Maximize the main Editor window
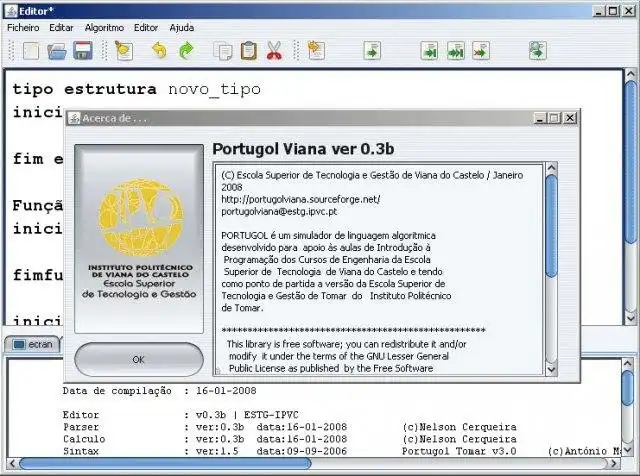 point(613,11)
